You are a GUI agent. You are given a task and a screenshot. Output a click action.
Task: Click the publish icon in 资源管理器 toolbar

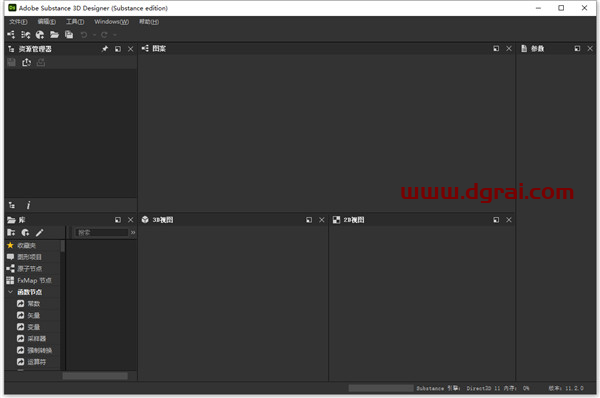(x=26, y=62)
